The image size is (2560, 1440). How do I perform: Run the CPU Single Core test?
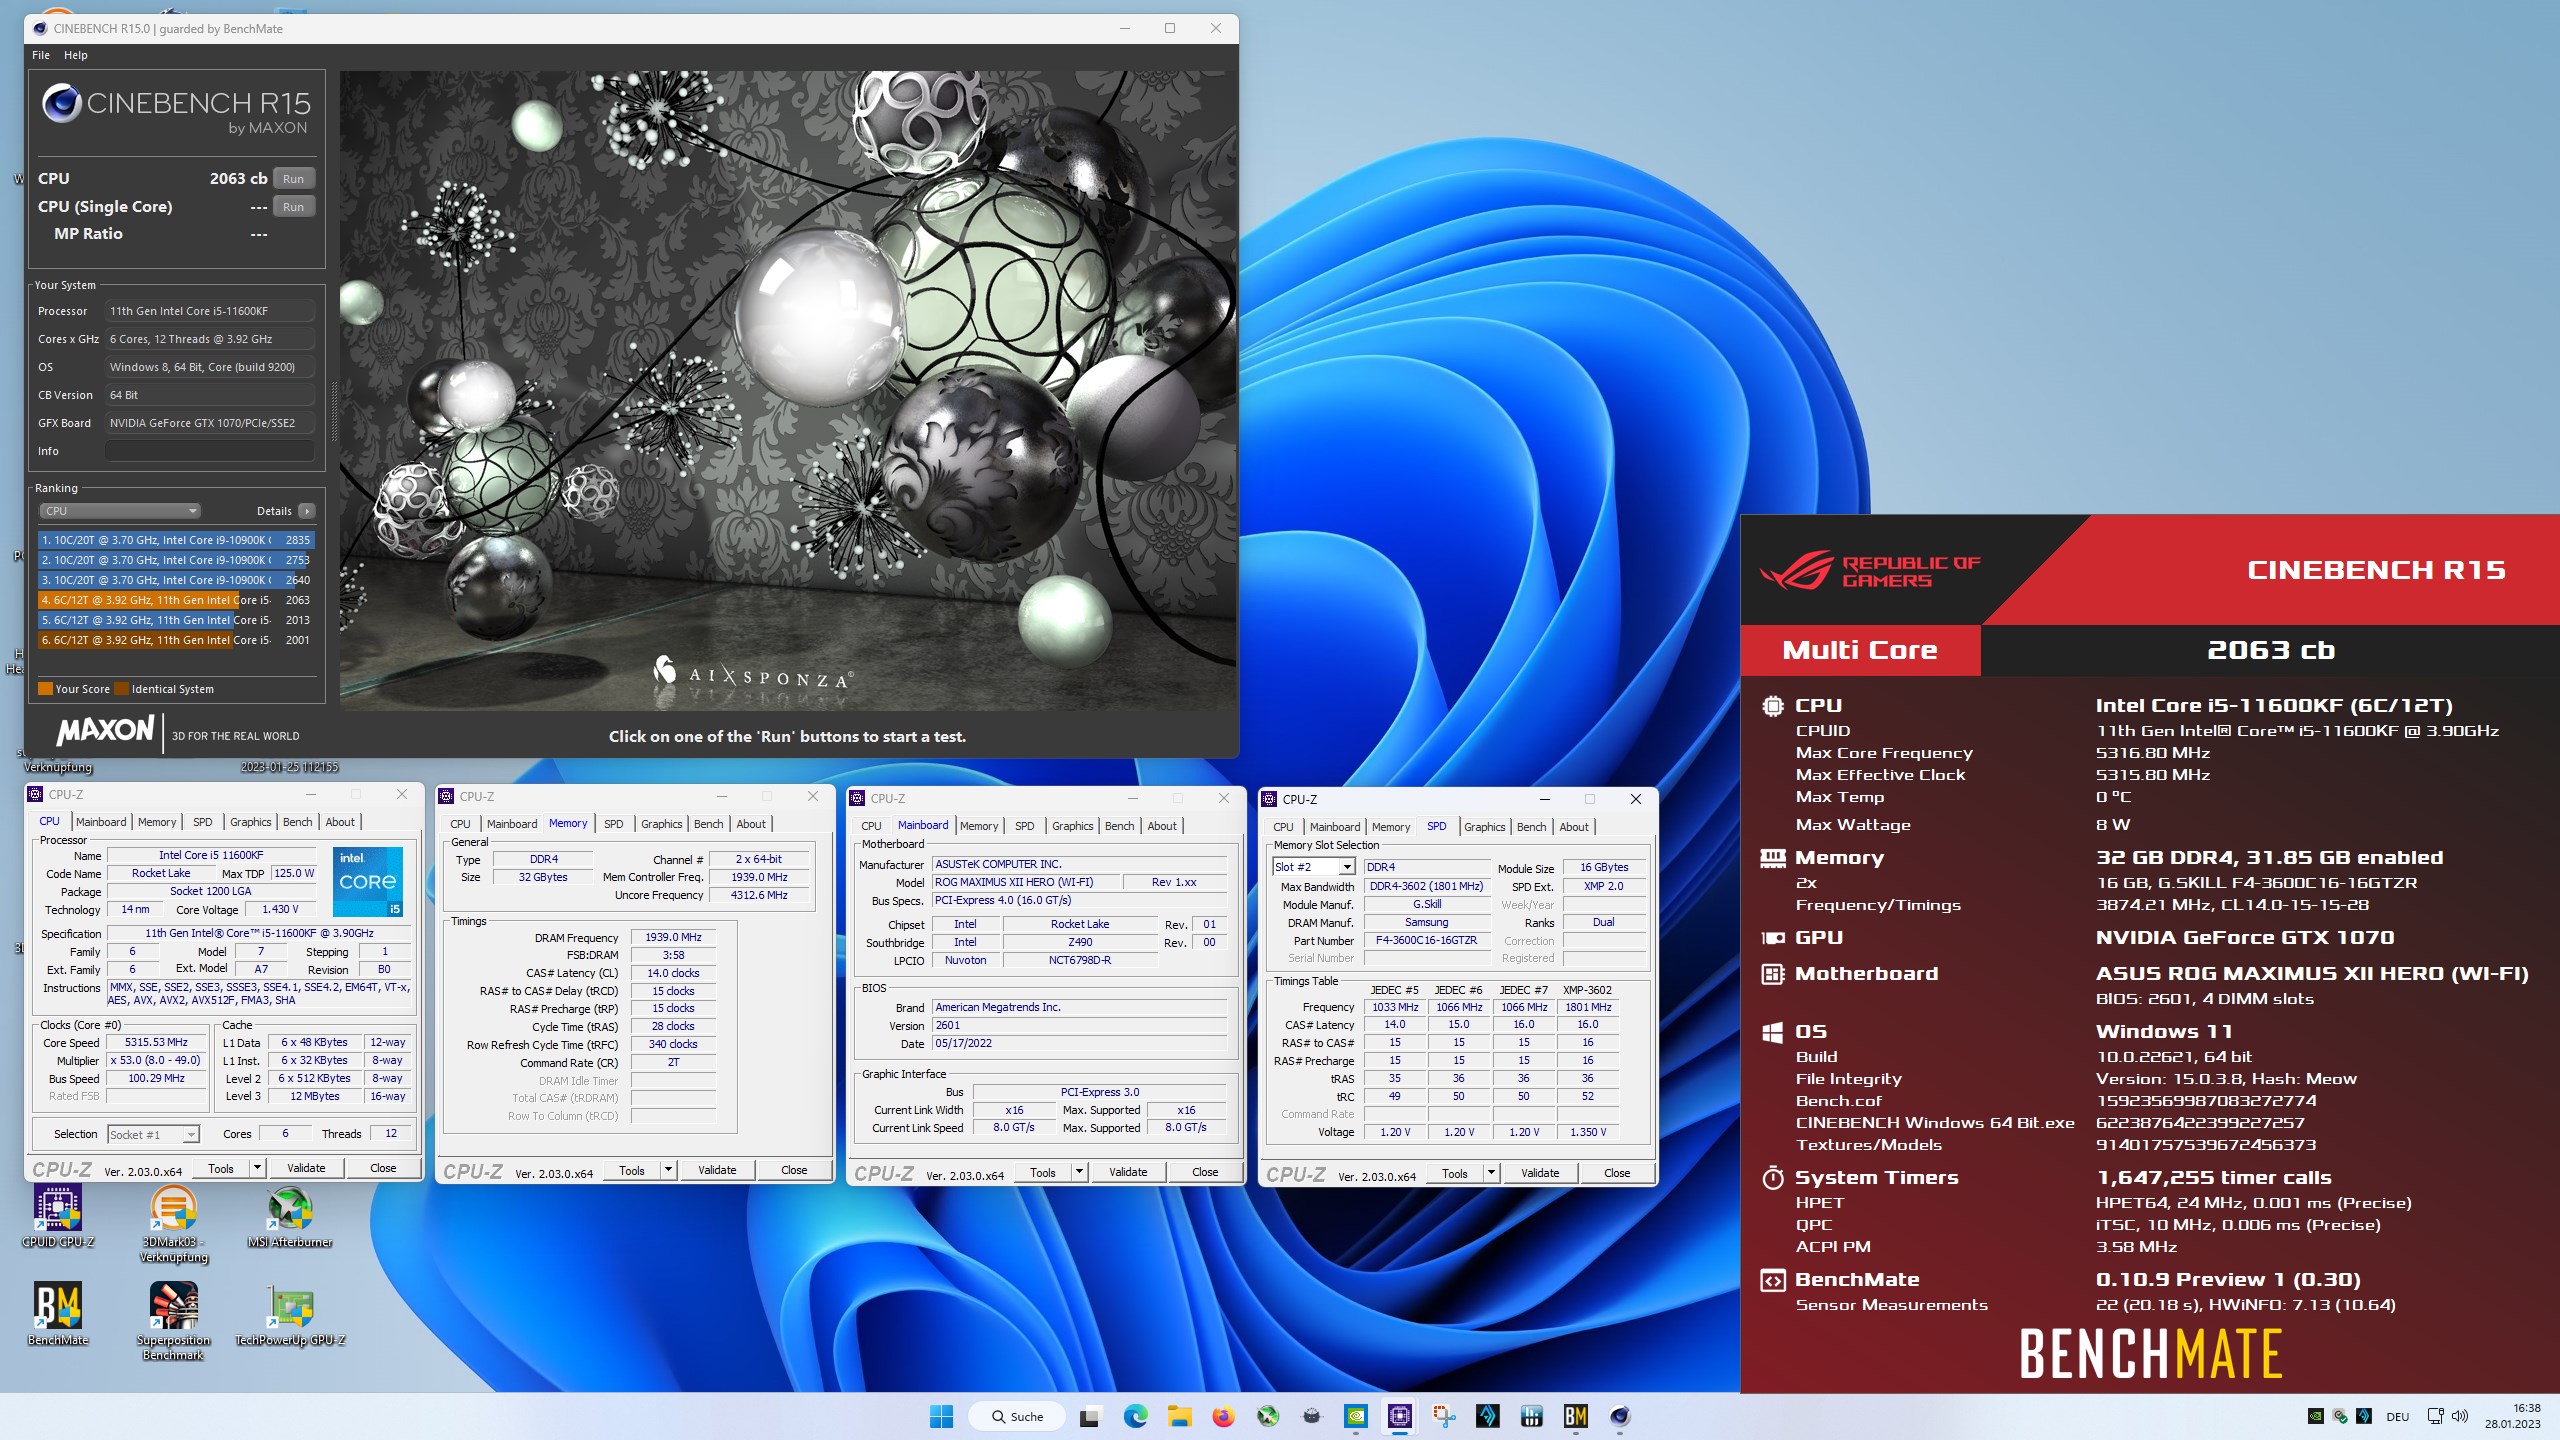(x=293, y=207)
